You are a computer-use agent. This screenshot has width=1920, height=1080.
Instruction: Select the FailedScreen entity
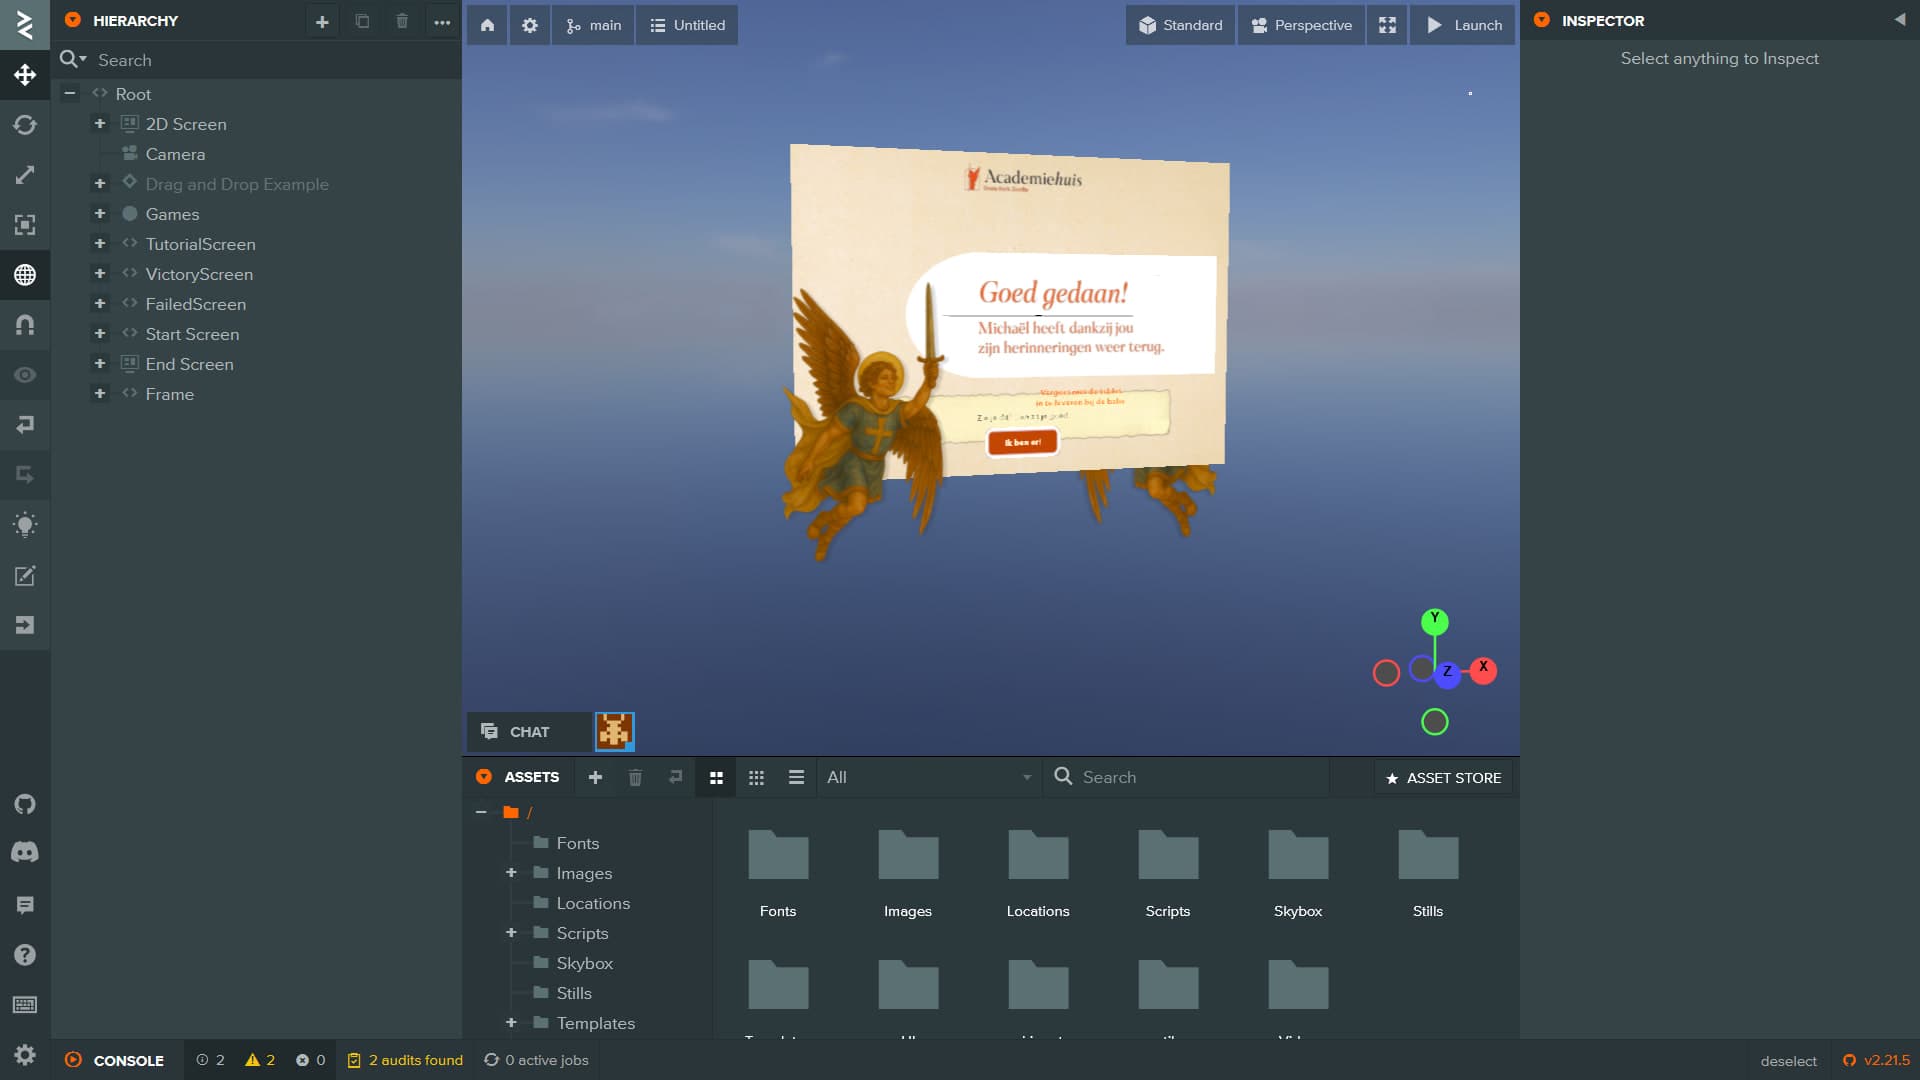195,304
